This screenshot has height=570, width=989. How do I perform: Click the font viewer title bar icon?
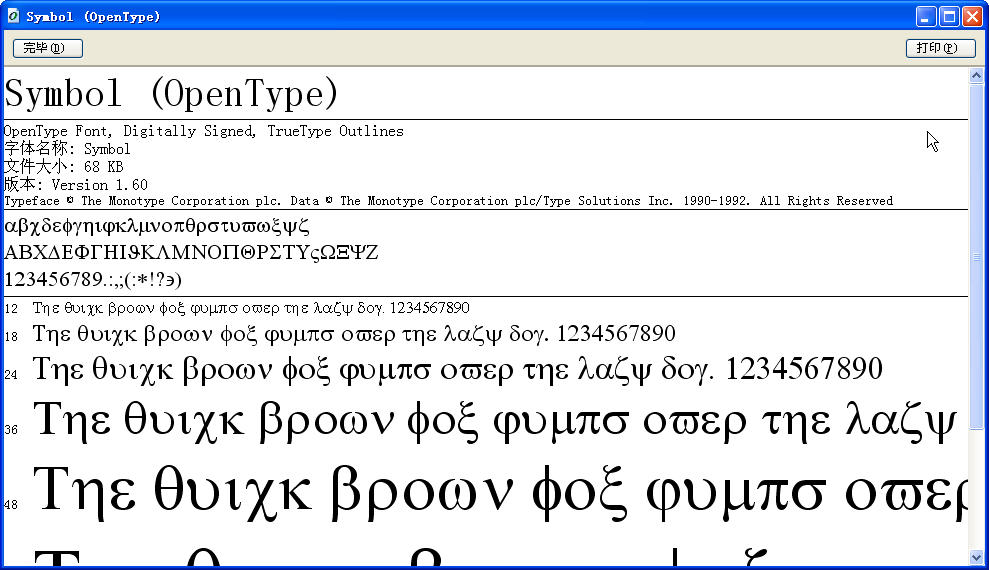pyautogui.click(x=12, y=16)
